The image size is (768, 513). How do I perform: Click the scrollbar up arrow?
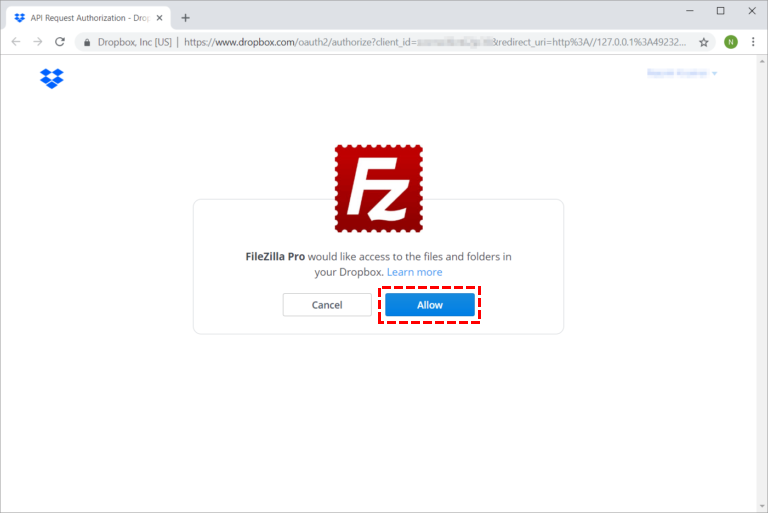[x=762, y=62]
